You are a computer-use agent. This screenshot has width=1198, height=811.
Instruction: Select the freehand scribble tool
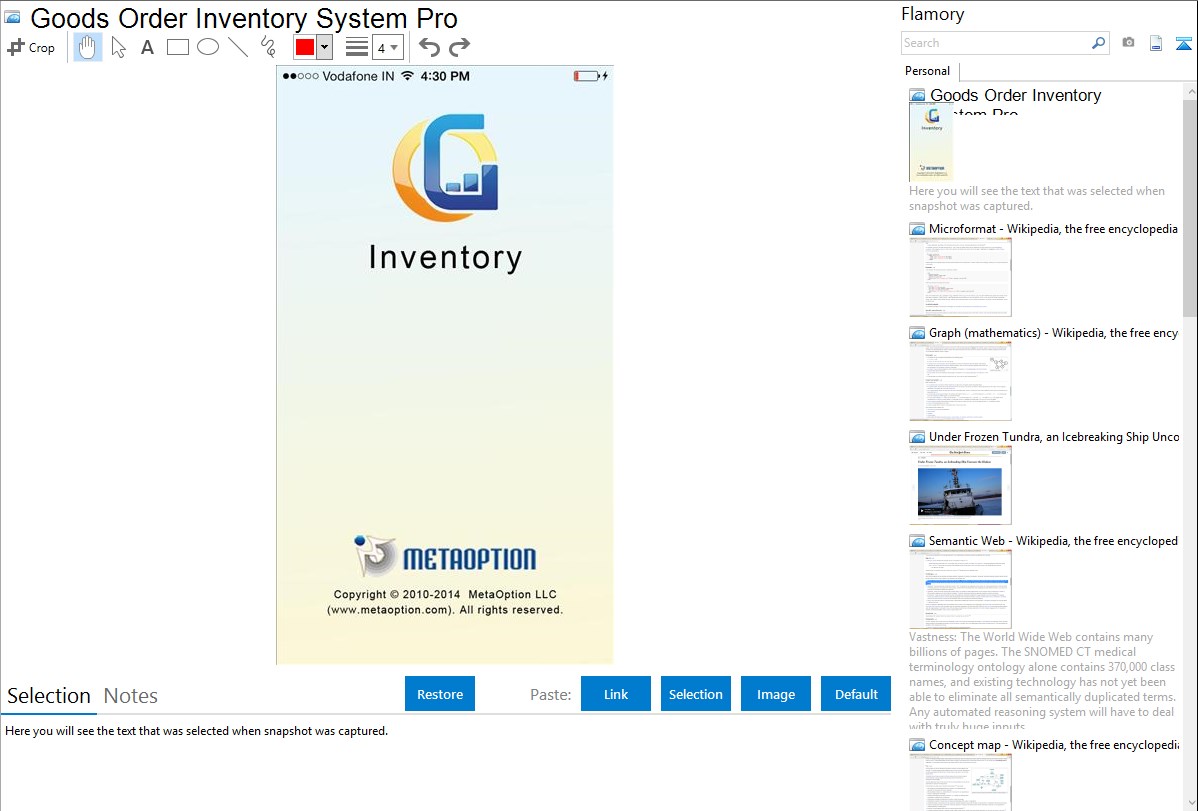point(268,47)
